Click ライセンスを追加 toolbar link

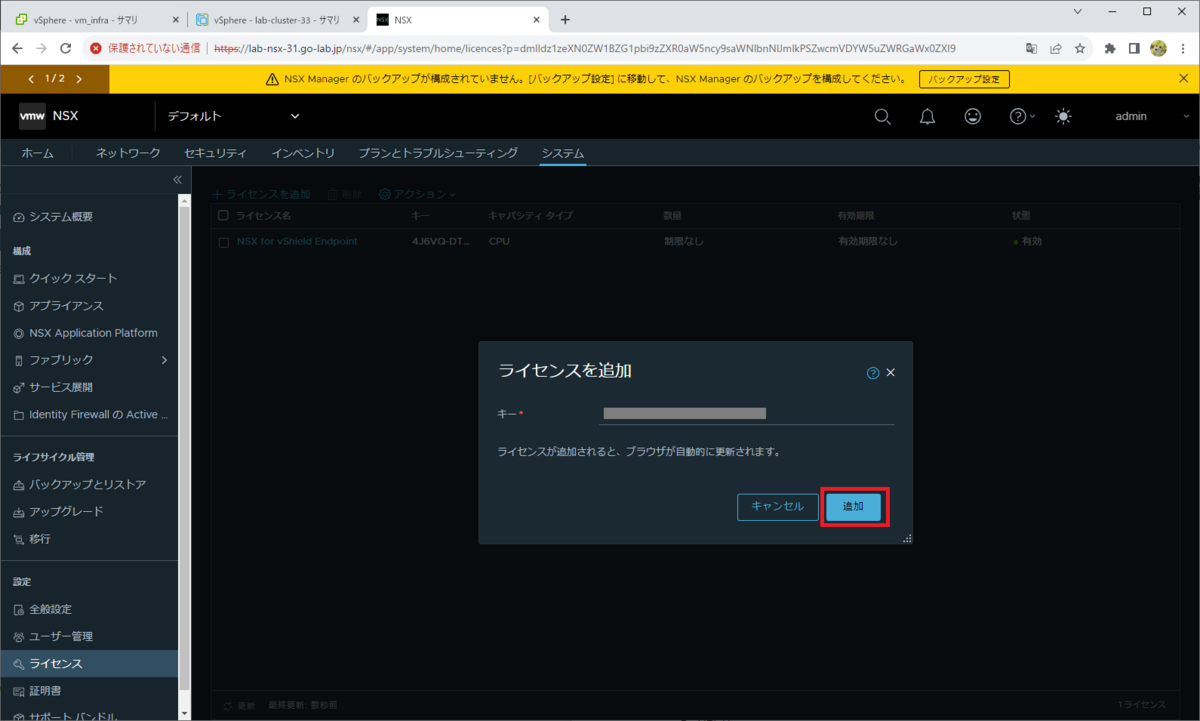[x=261, y=194]
